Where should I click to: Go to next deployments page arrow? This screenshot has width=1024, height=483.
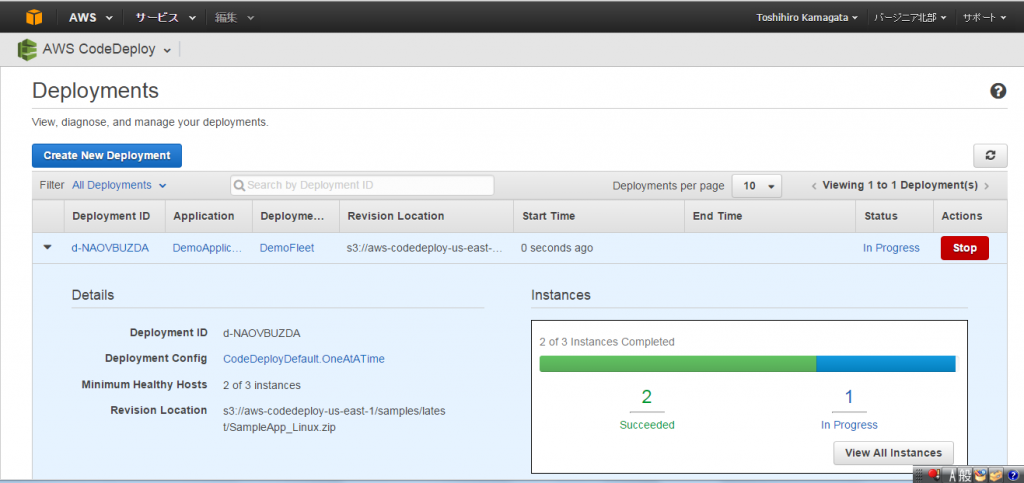[x=986, y=186]
